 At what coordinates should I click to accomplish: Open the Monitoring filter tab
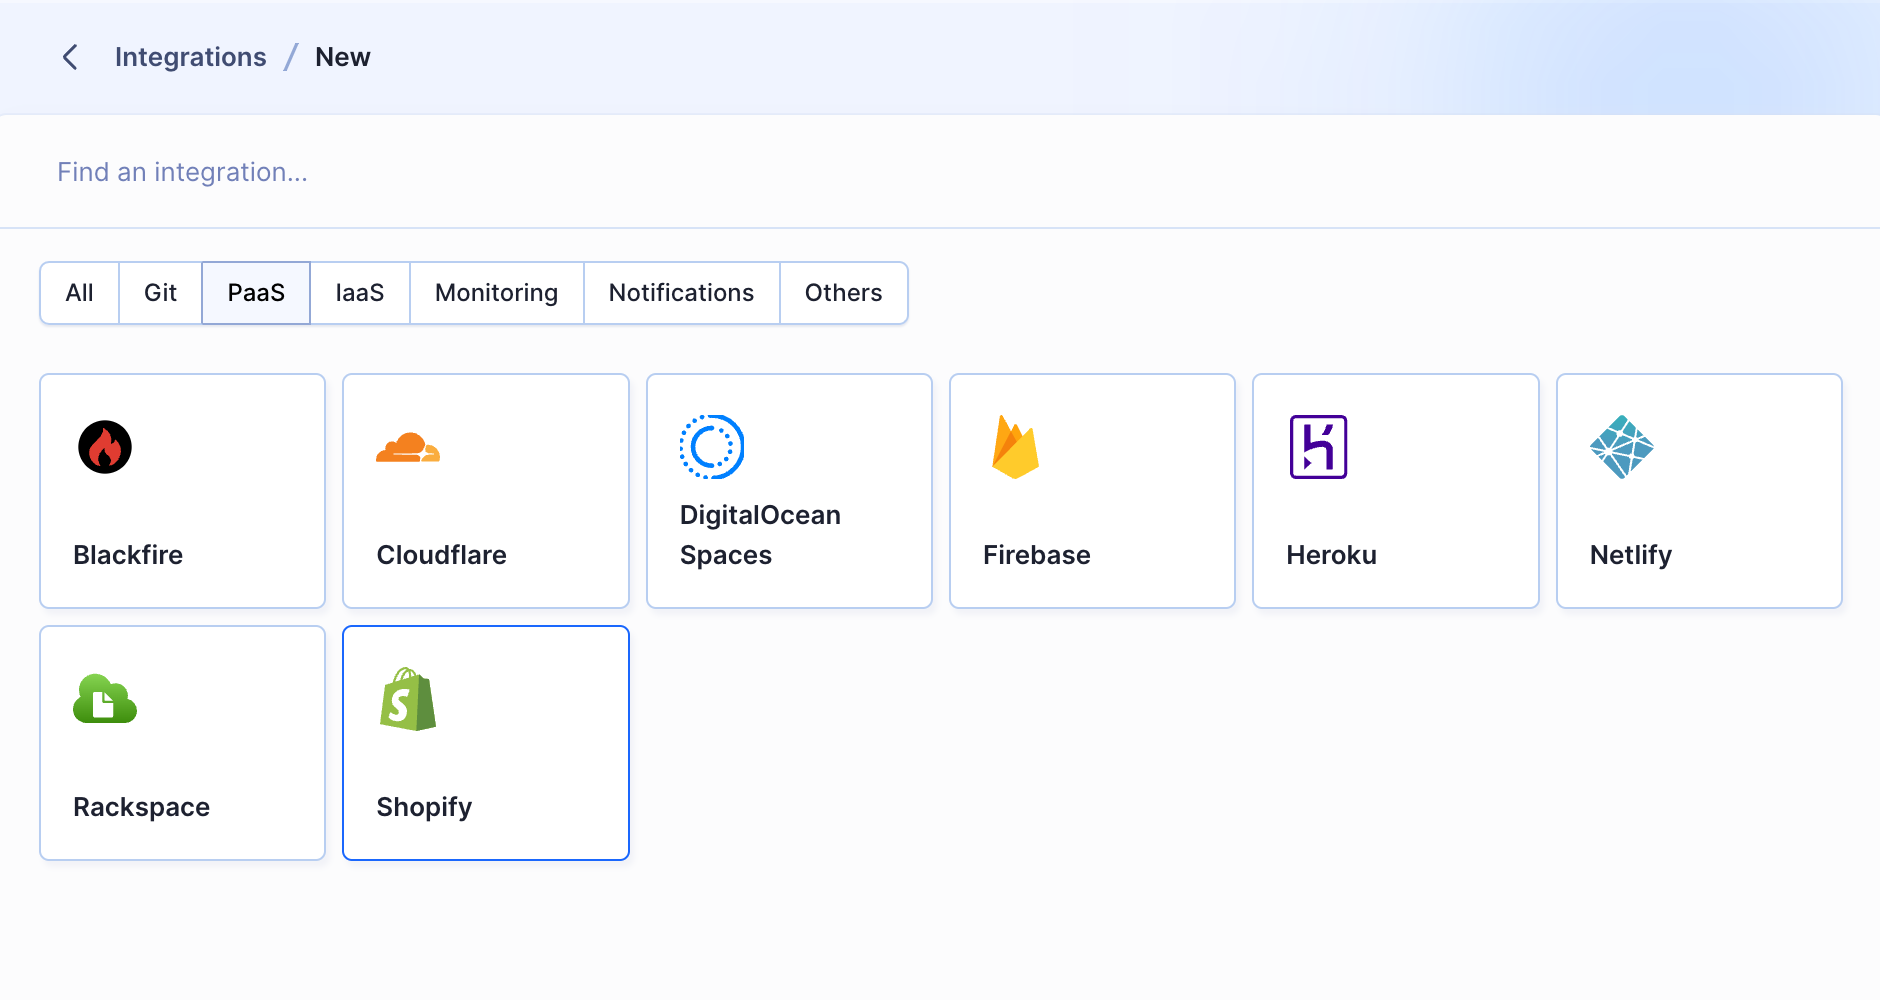click(497, 293)
